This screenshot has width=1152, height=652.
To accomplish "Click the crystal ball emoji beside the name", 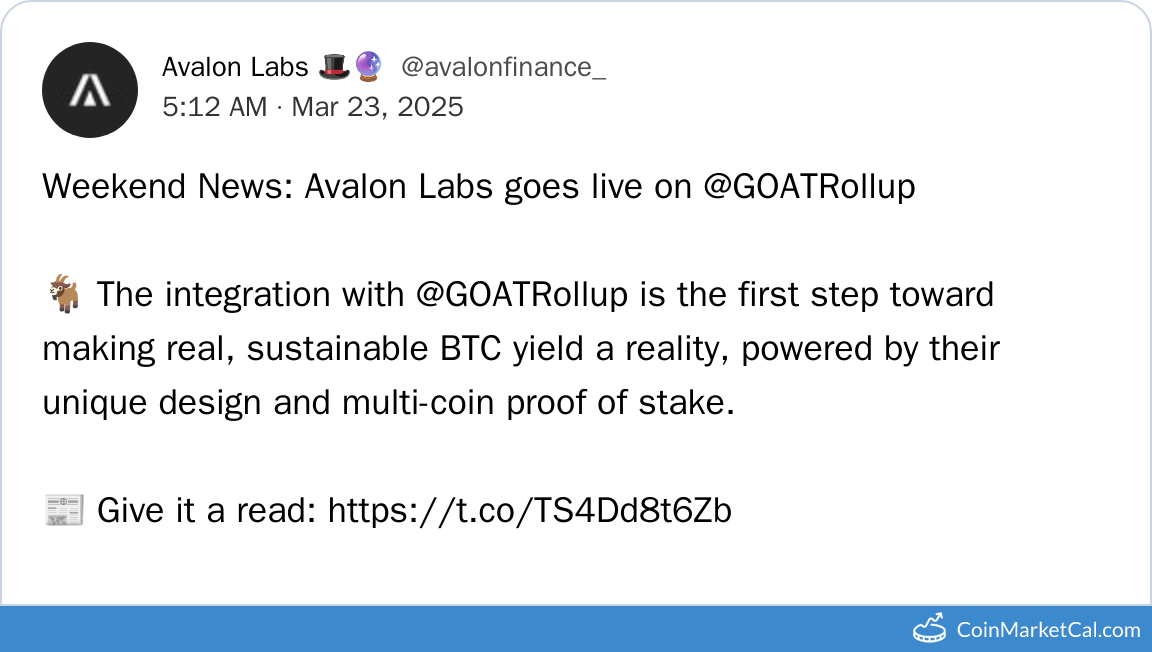I will (368, 68).
